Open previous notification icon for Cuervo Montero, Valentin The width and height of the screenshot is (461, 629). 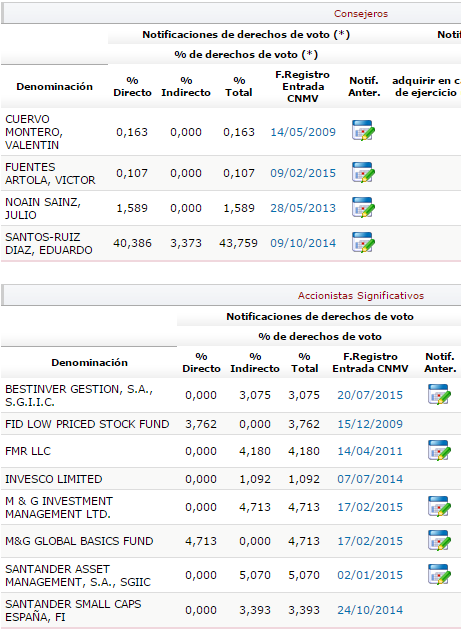pyautogui.click(x=363, y=130)
